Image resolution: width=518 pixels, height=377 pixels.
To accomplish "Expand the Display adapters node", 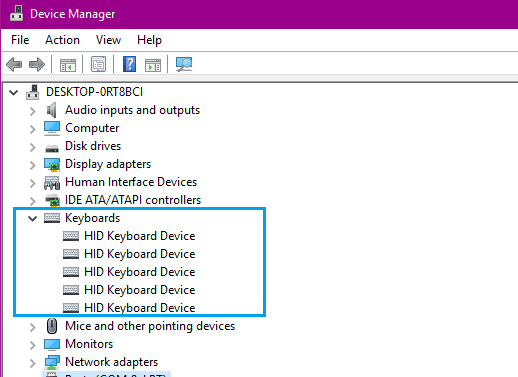I will tap(32, 165).
